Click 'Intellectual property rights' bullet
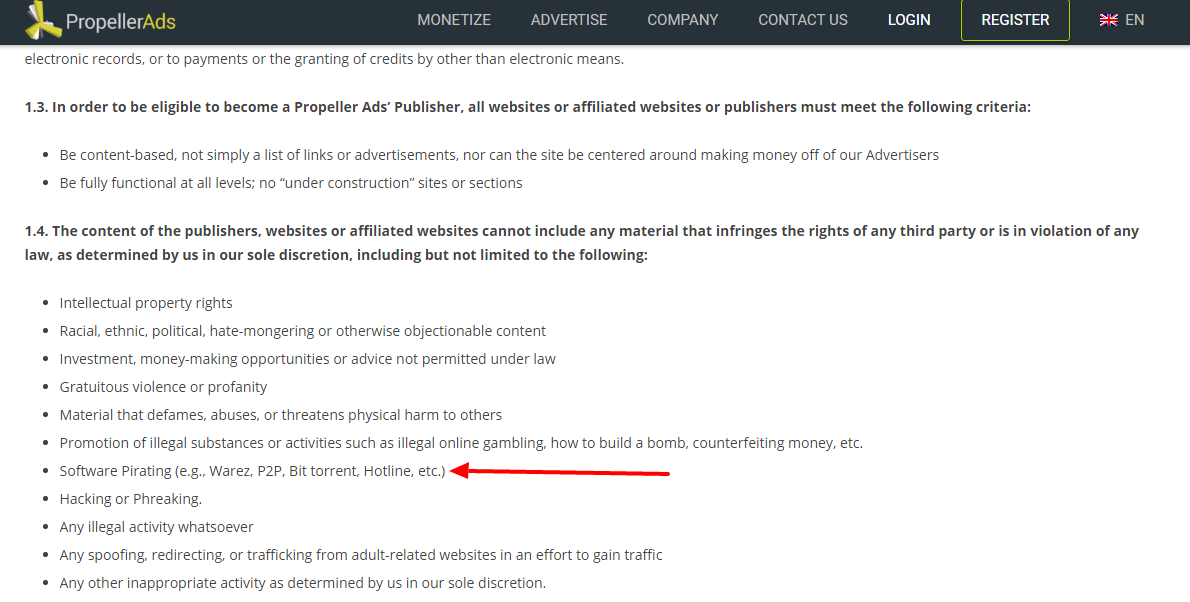Image resolution: width=1190 pixels, height=602 pixels. pos(146,303)
